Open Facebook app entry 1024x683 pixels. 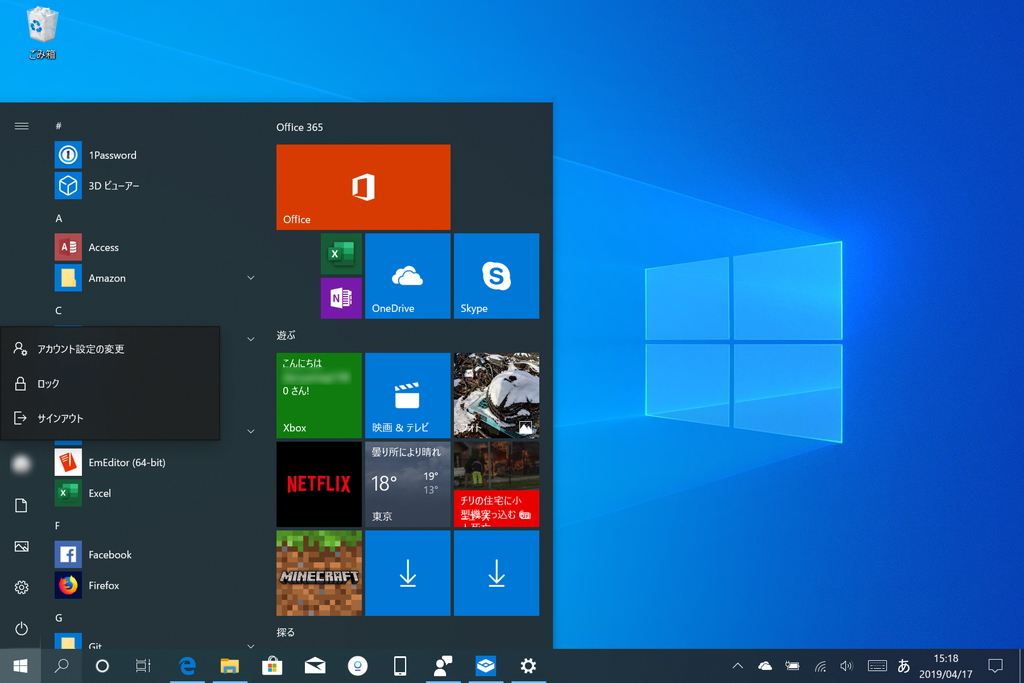click(152, 554)
